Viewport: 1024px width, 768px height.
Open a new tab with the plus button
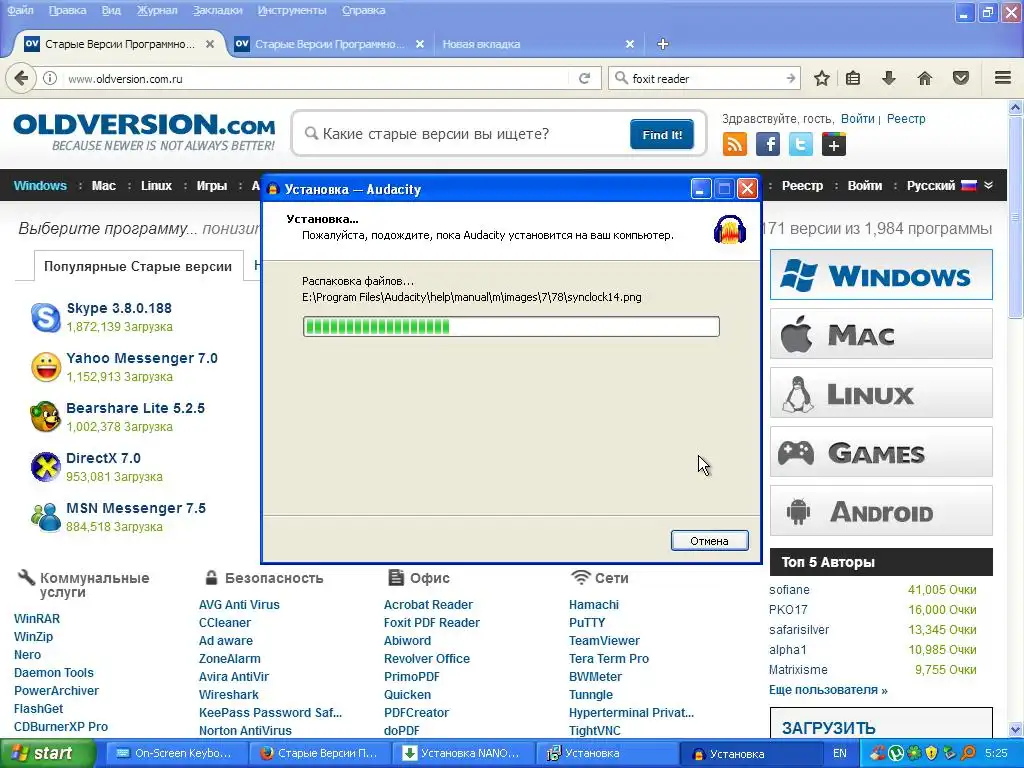coord(663,44)
